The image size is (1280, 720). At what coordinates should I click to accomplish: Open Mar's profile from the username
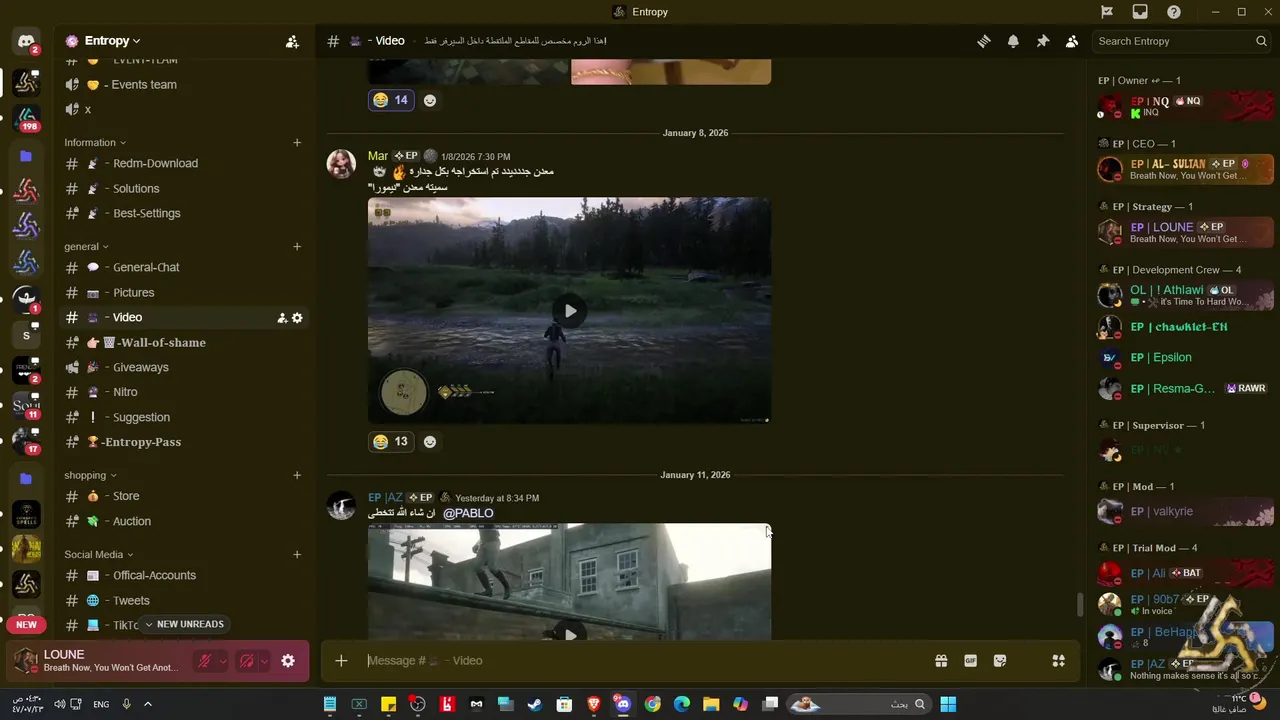377,156
